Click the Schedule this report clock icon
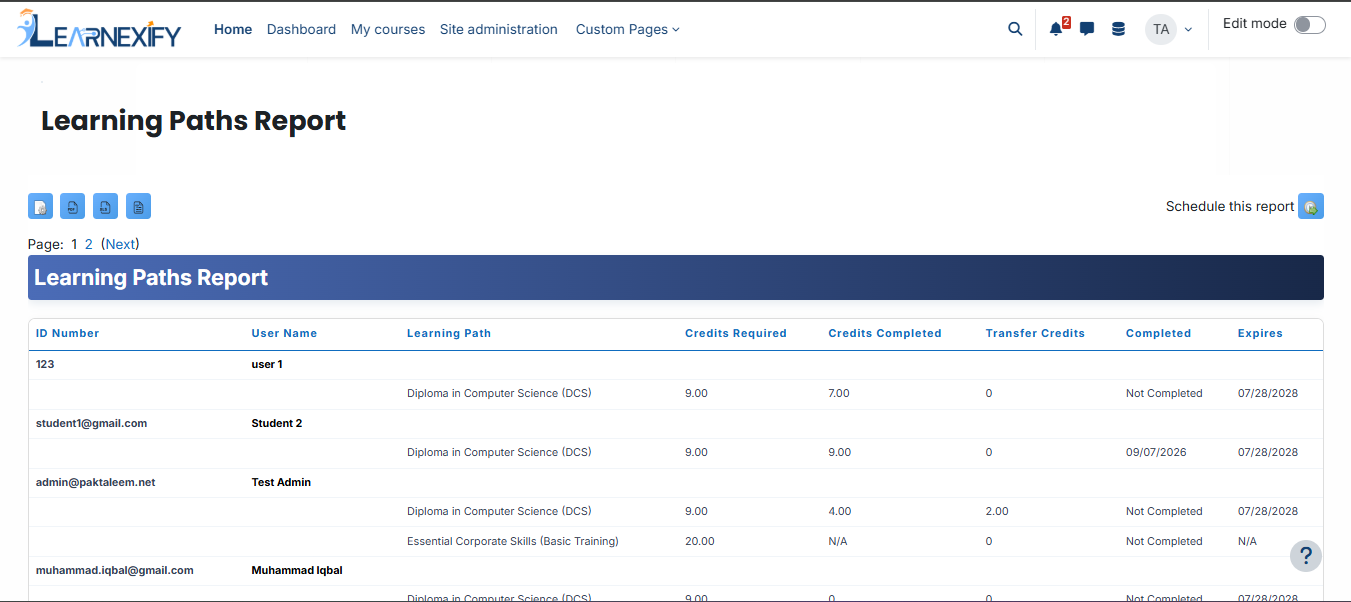Screen dimensions: 1351x602 [x=1311, y=206]
